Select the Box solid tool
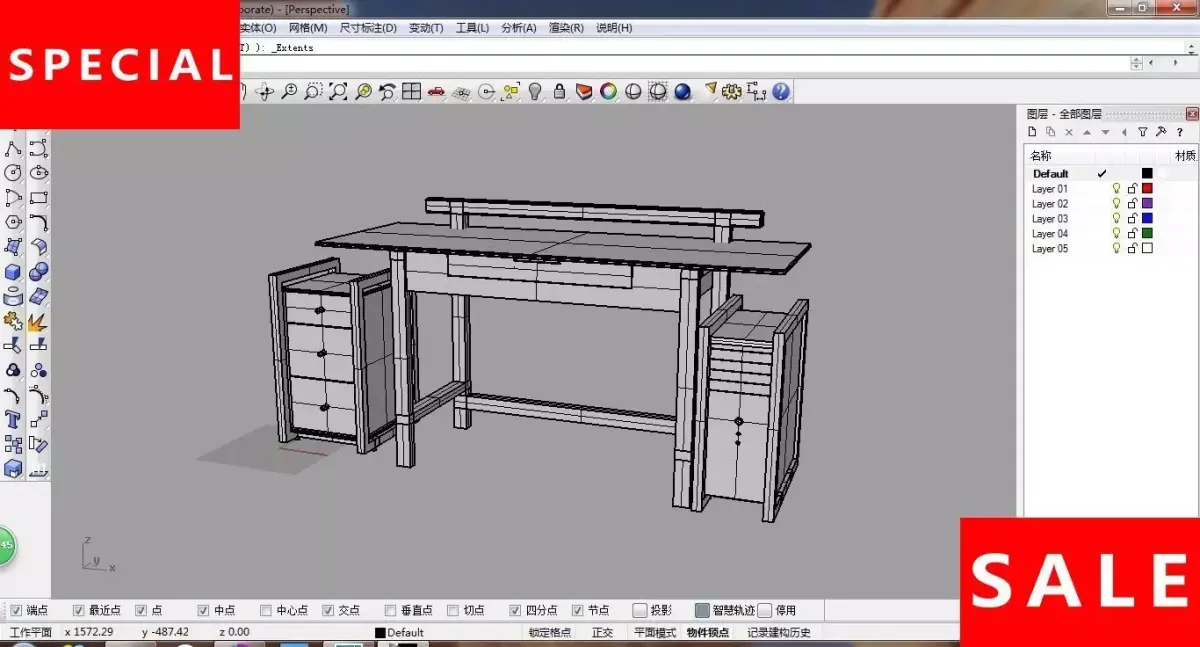1200x647 pixels. click(13, 271)
